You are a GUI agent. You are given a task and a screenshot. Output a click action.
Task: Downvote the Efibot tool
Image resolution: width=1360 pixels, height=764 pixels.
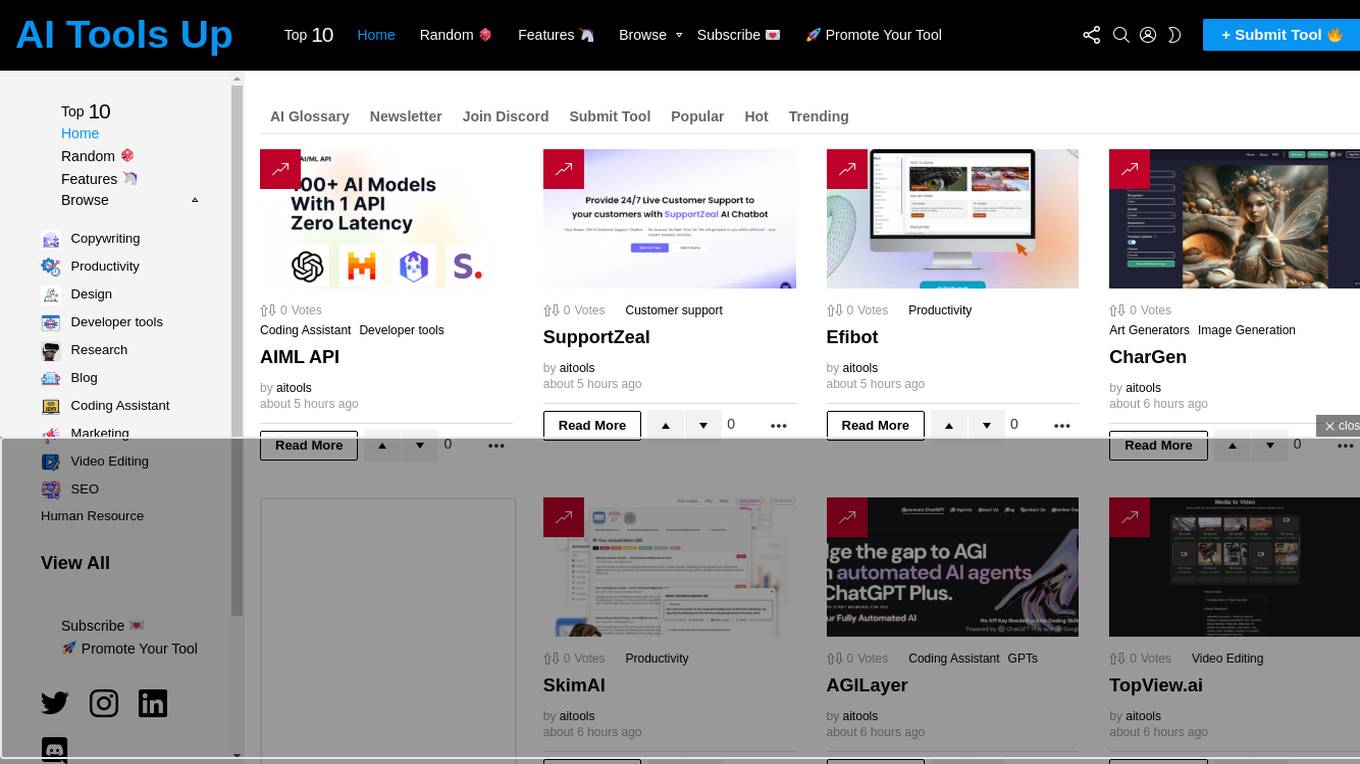pyautogui.click(x=986, y=425)
